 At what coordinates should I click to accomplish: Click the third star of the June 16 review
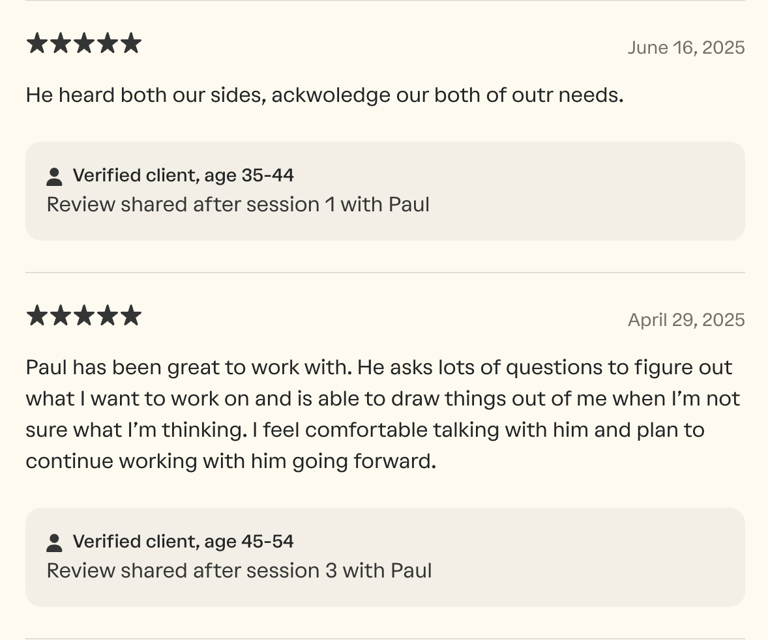pos(85,43)
